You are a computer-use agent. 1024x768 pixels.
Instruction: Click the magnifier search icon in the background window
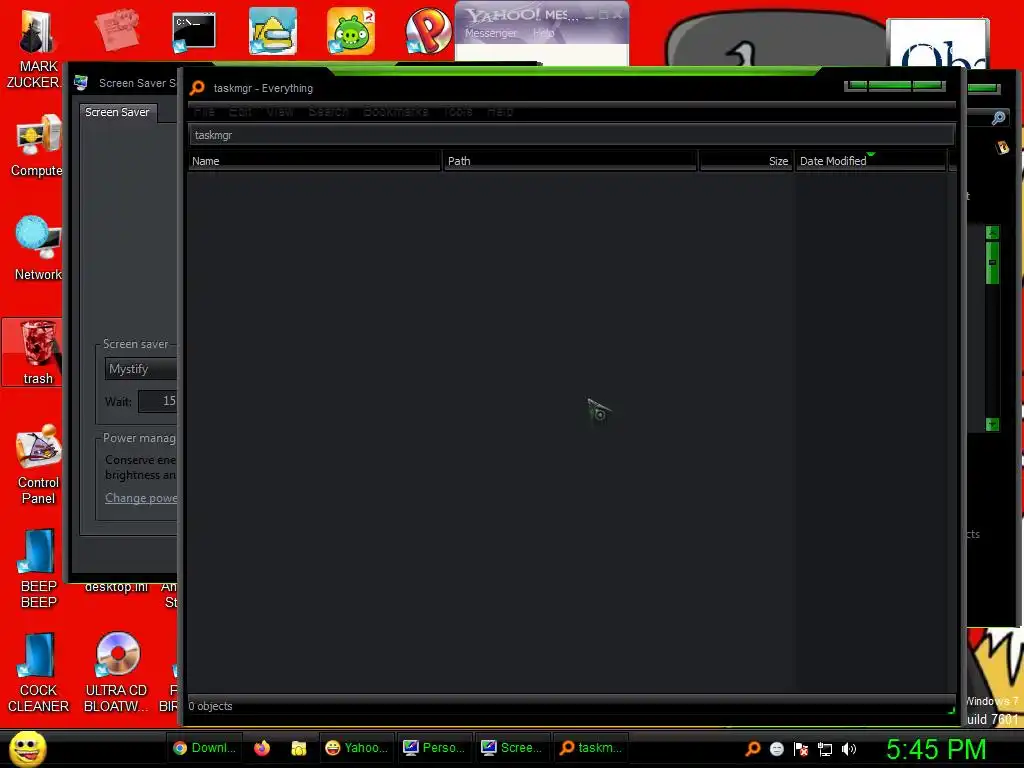click(x=998, y=118)
